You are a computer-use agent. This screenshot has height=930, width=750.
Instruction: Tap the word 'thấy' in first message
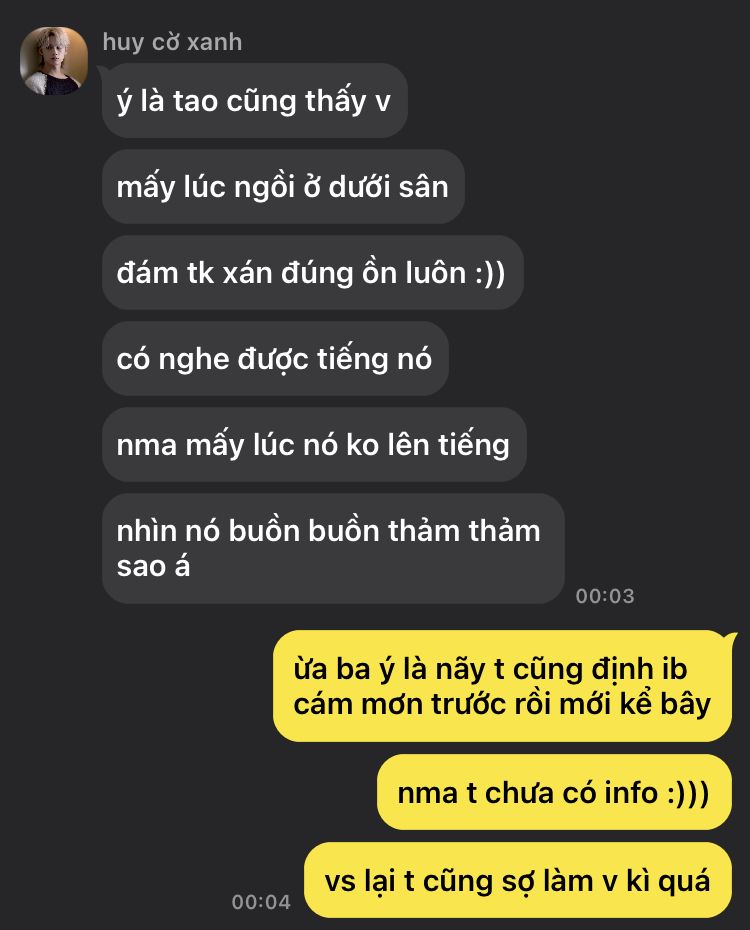click(x=336, y=101)
